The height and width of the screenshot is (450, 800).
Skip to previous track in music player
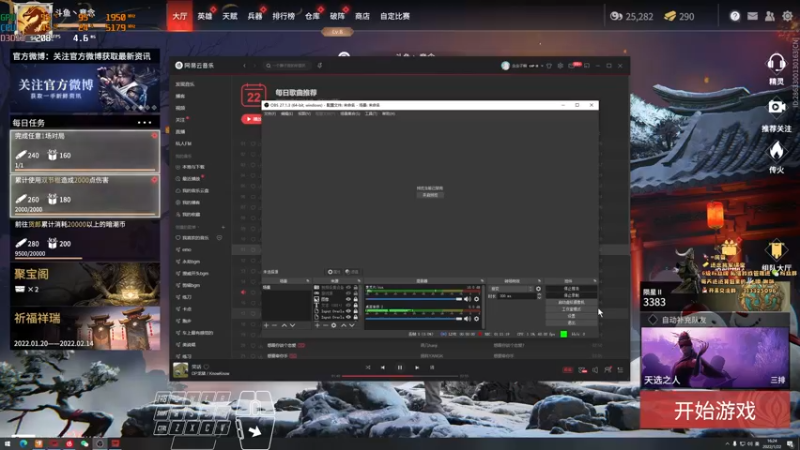click(383, 367)
